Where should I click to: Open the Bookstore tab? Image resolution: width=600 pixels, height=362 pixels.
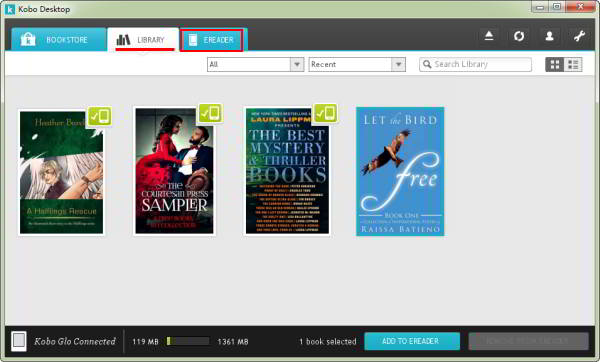coord(59,39)
